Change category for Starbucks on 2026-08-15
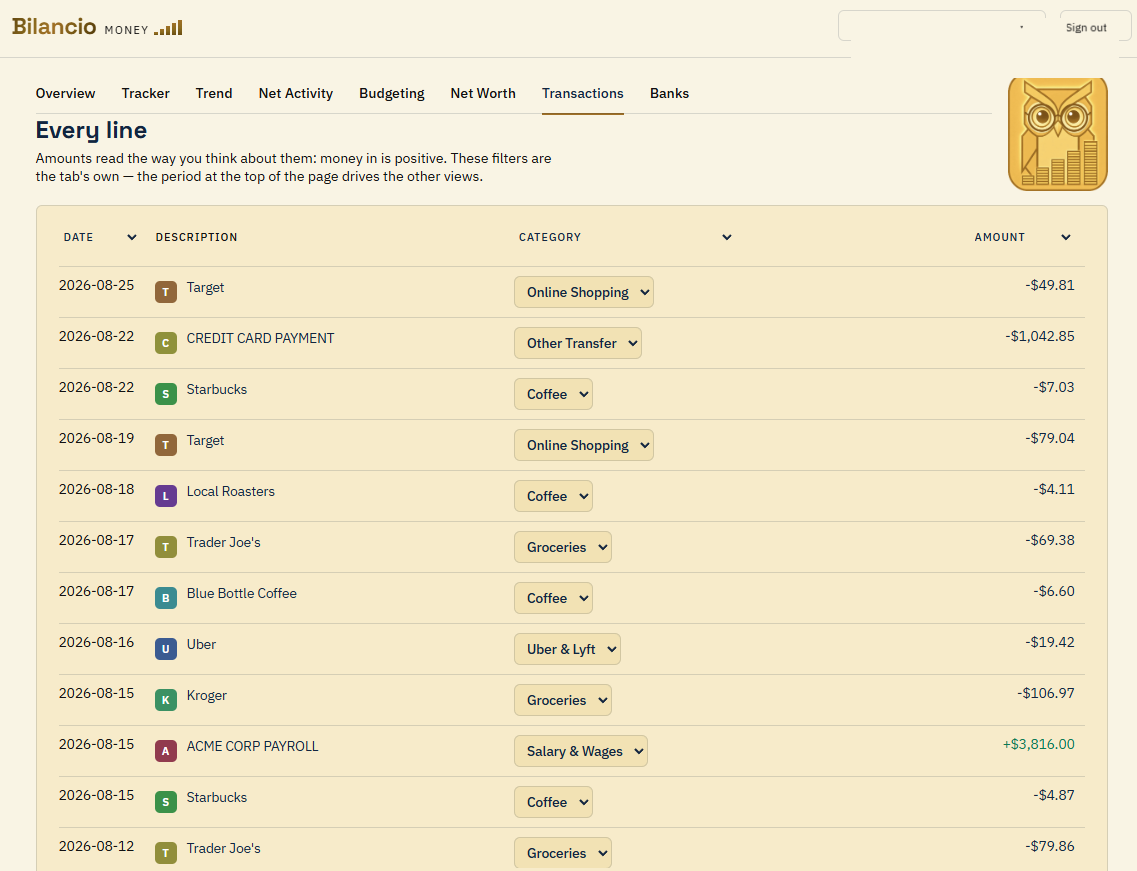Viewport: 1137px width, 871px height. 553,802
